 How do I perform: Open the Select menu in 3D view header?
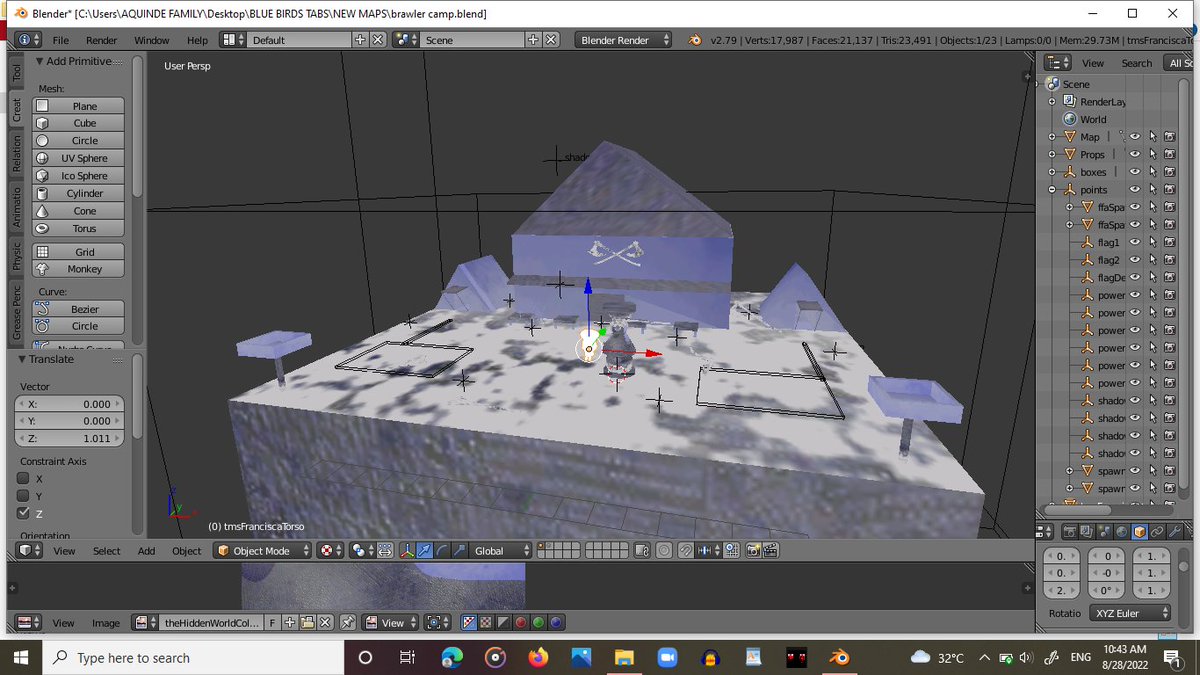[107, 551]
